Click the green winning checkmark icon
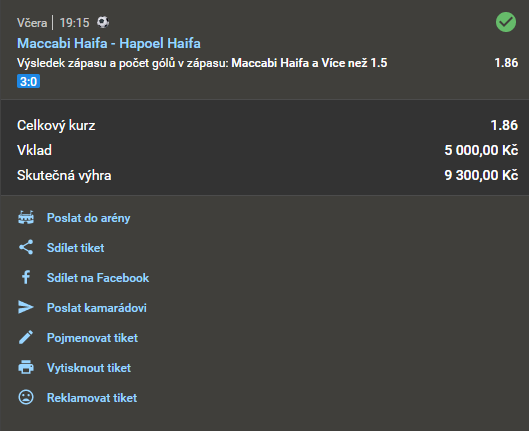Viewport: 529px width, 431px height. [x=506, y=22]
